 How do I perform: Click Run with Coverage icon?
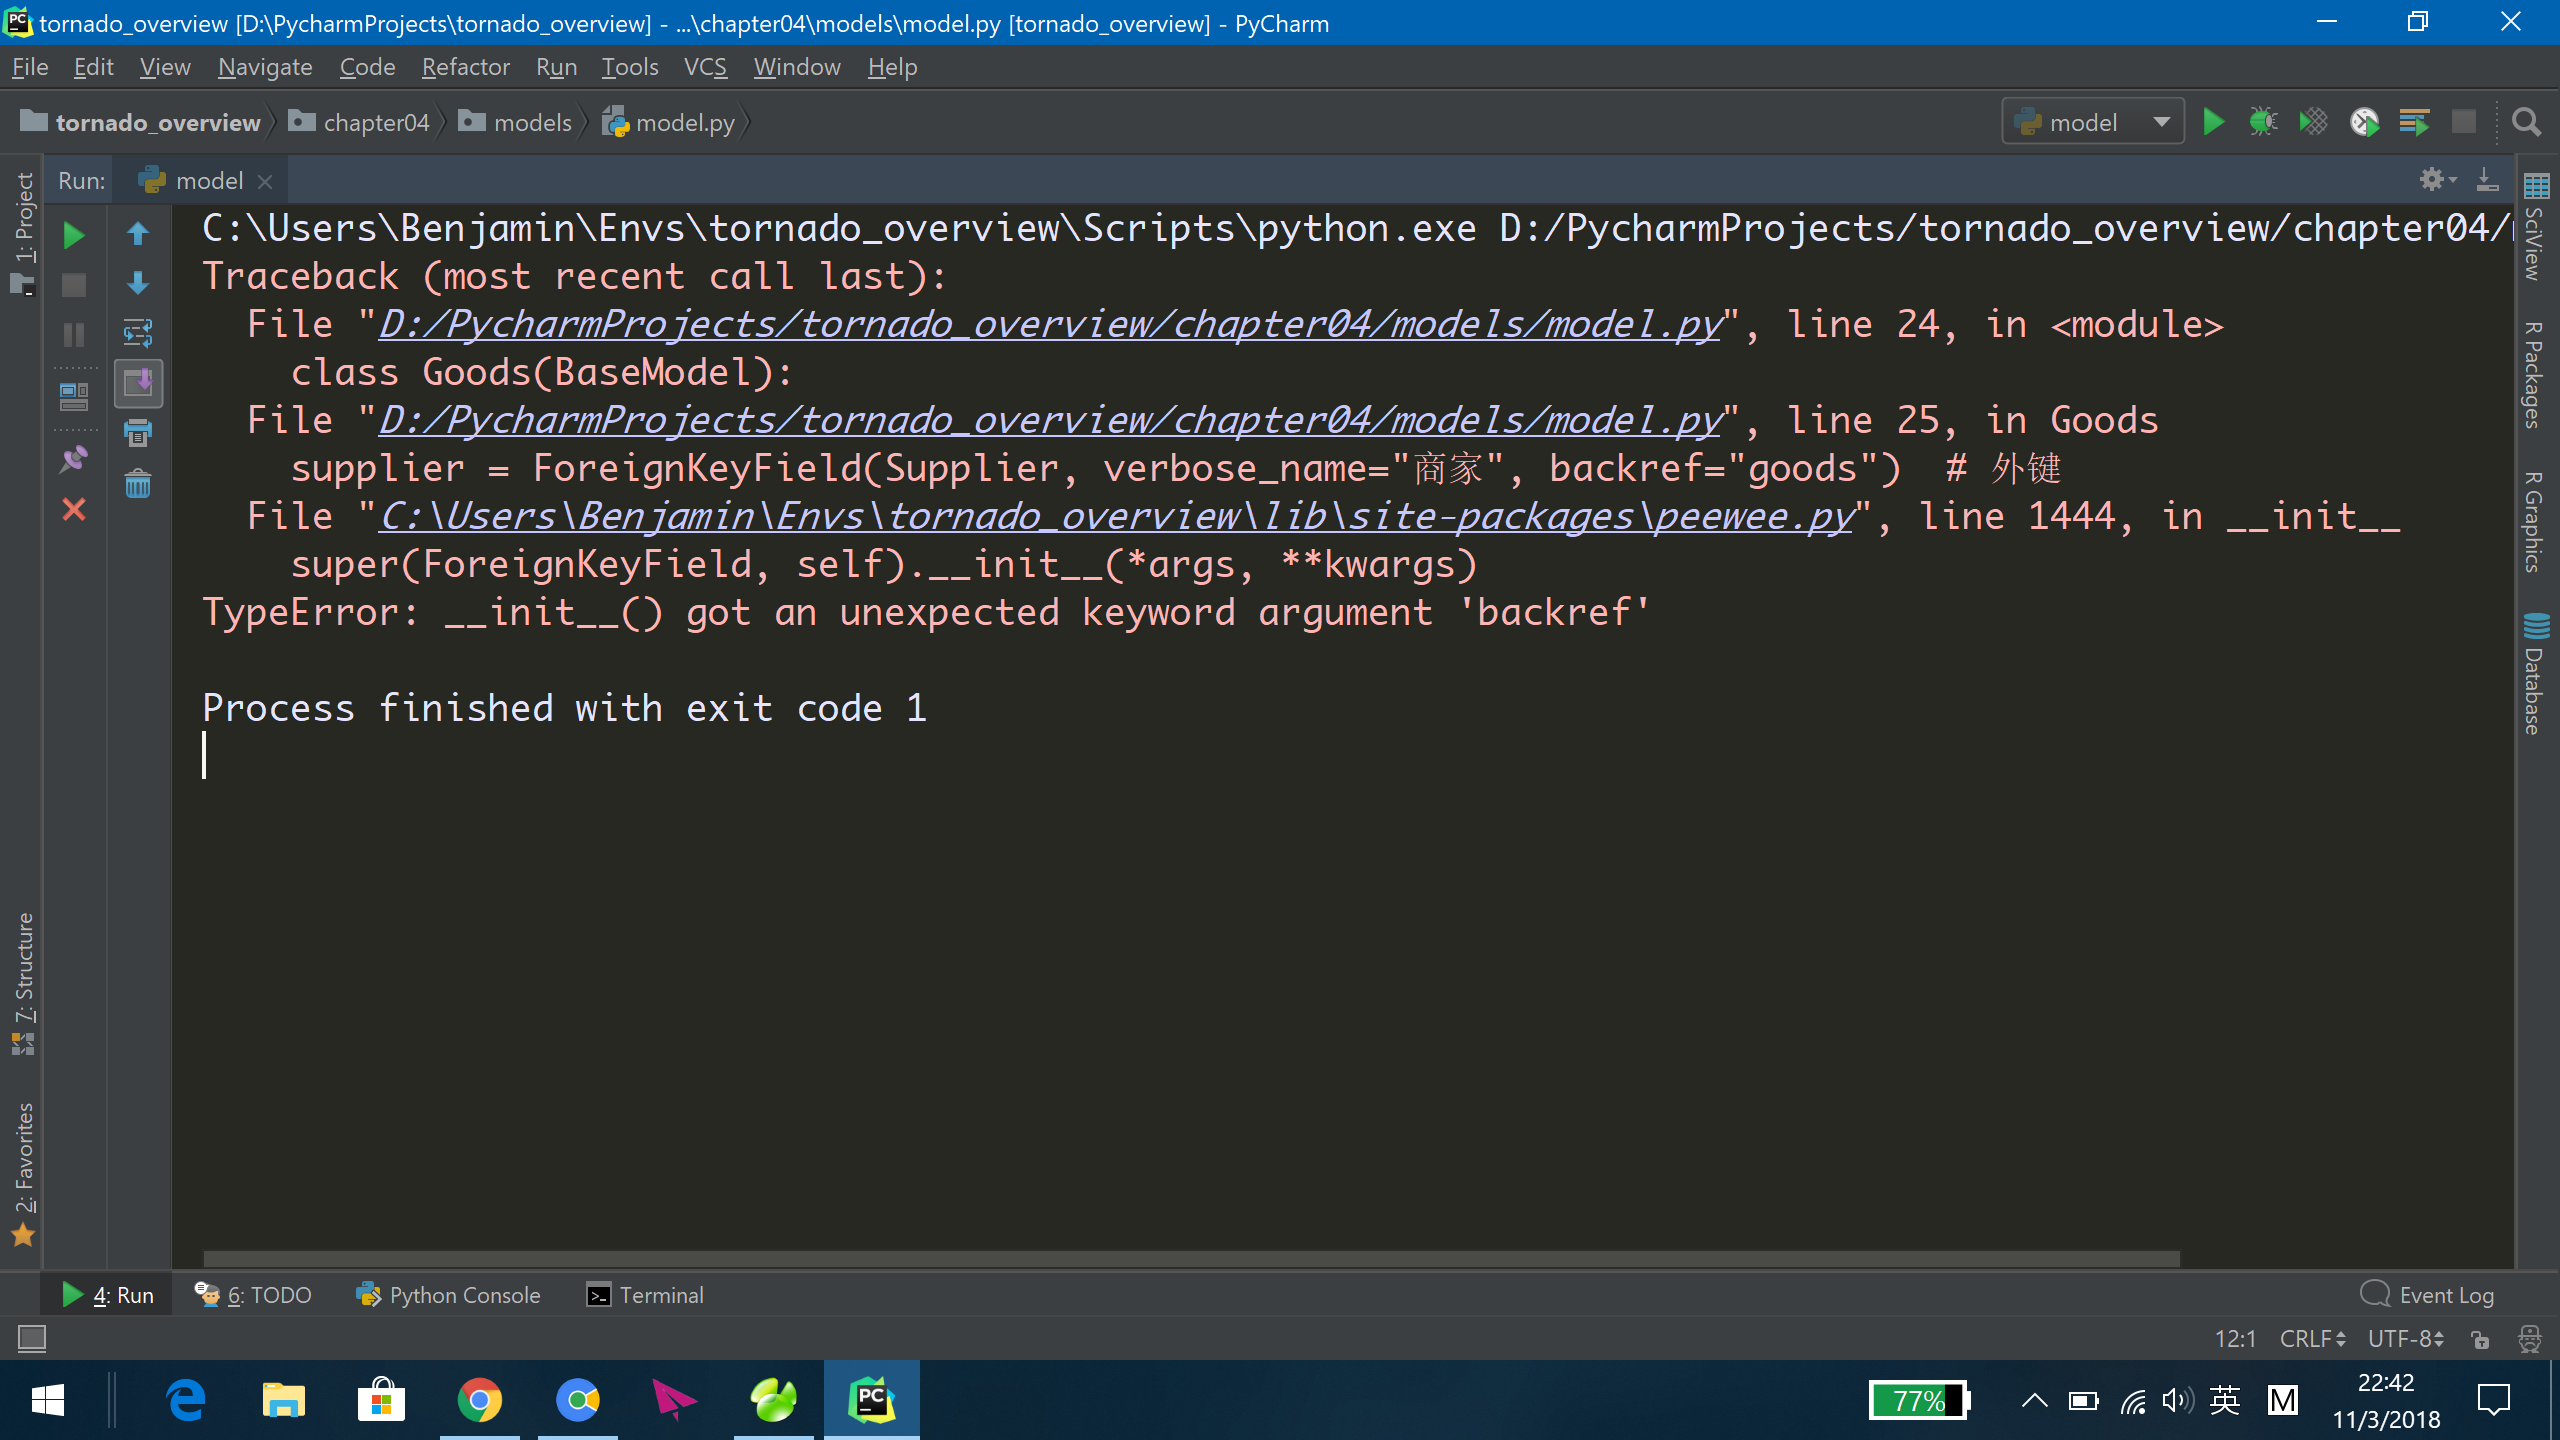[x=2313, y=122]
